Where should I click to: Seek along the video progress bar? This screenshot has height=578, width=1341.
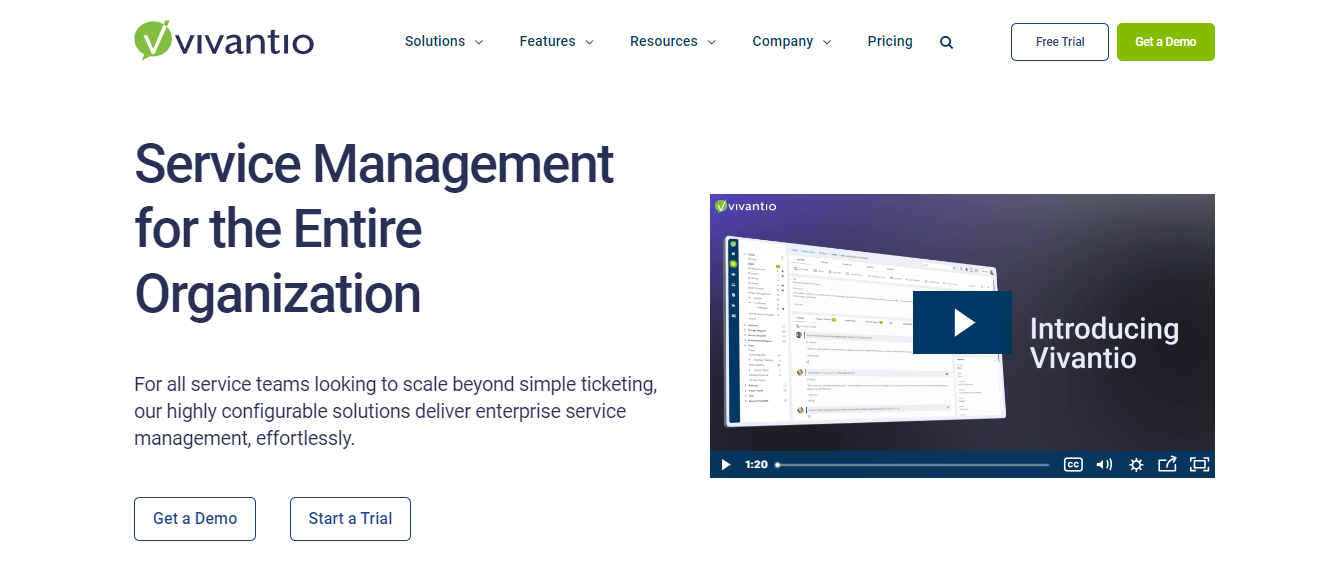(x=912, y=464)
